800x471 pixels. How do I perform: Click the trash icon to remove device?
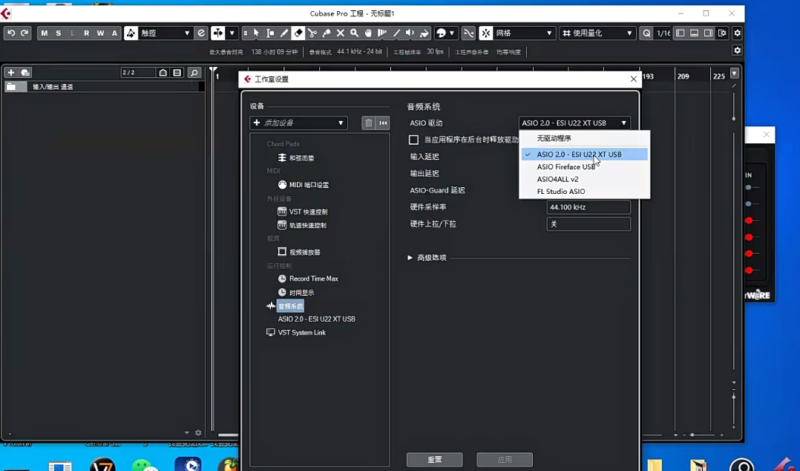368,123
